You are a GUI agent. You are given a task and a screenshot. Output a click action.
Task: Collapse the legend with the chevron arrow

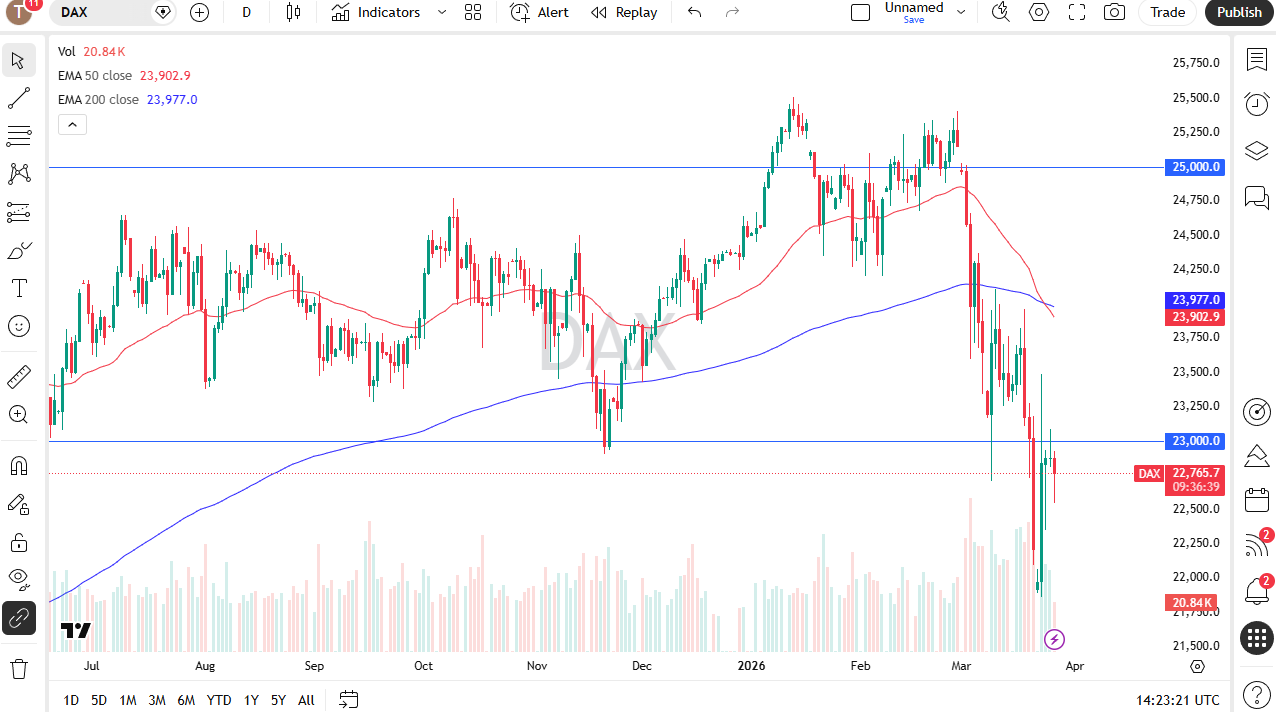(71, 124)
